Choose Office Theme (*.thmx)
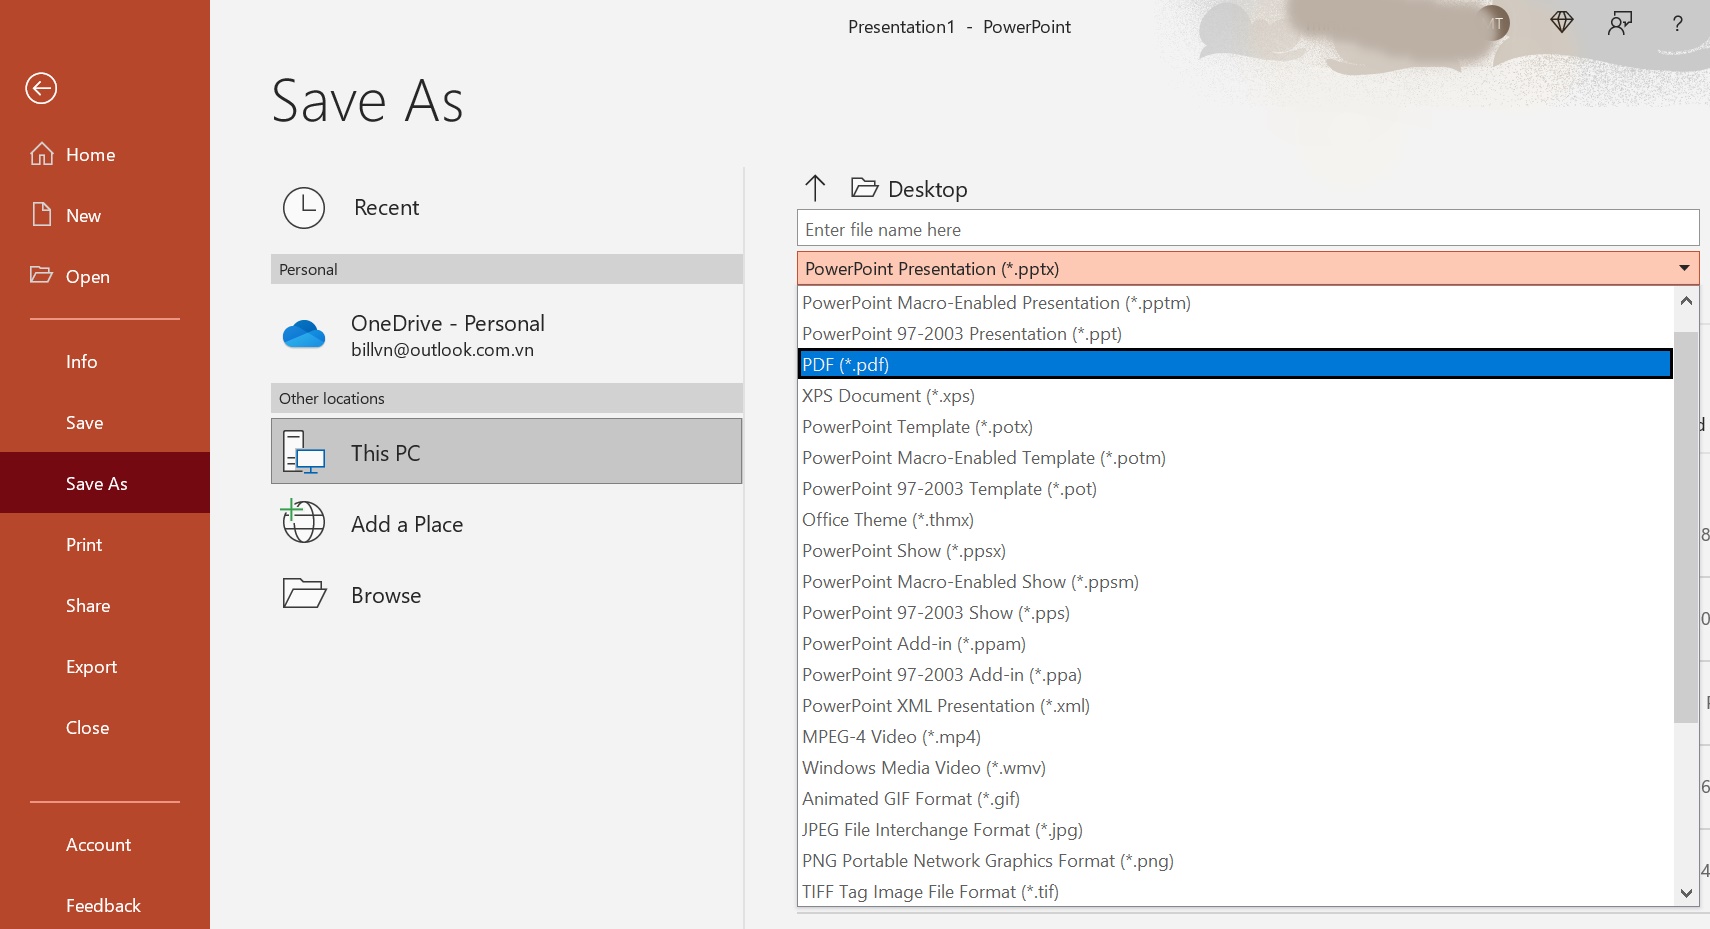This screenshot has width=1710, height=929. click(1235, 520)
